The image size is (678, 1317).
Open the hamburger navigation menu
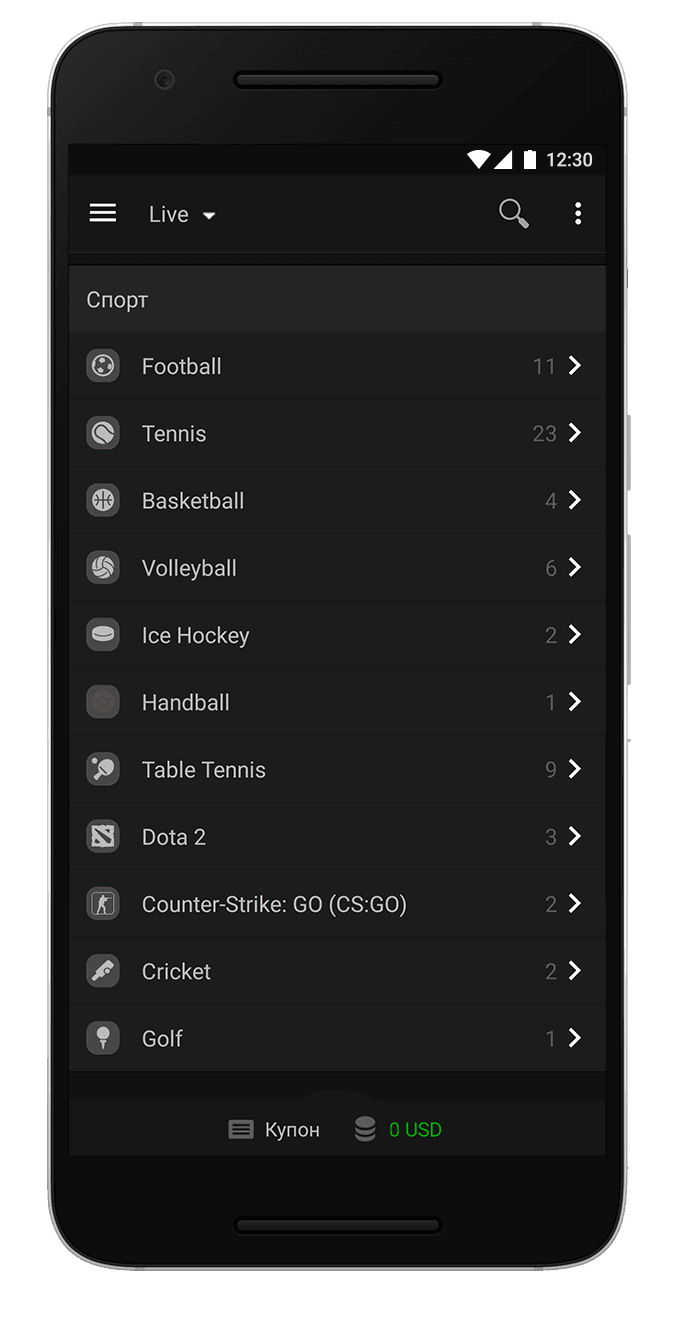[103, 213]
